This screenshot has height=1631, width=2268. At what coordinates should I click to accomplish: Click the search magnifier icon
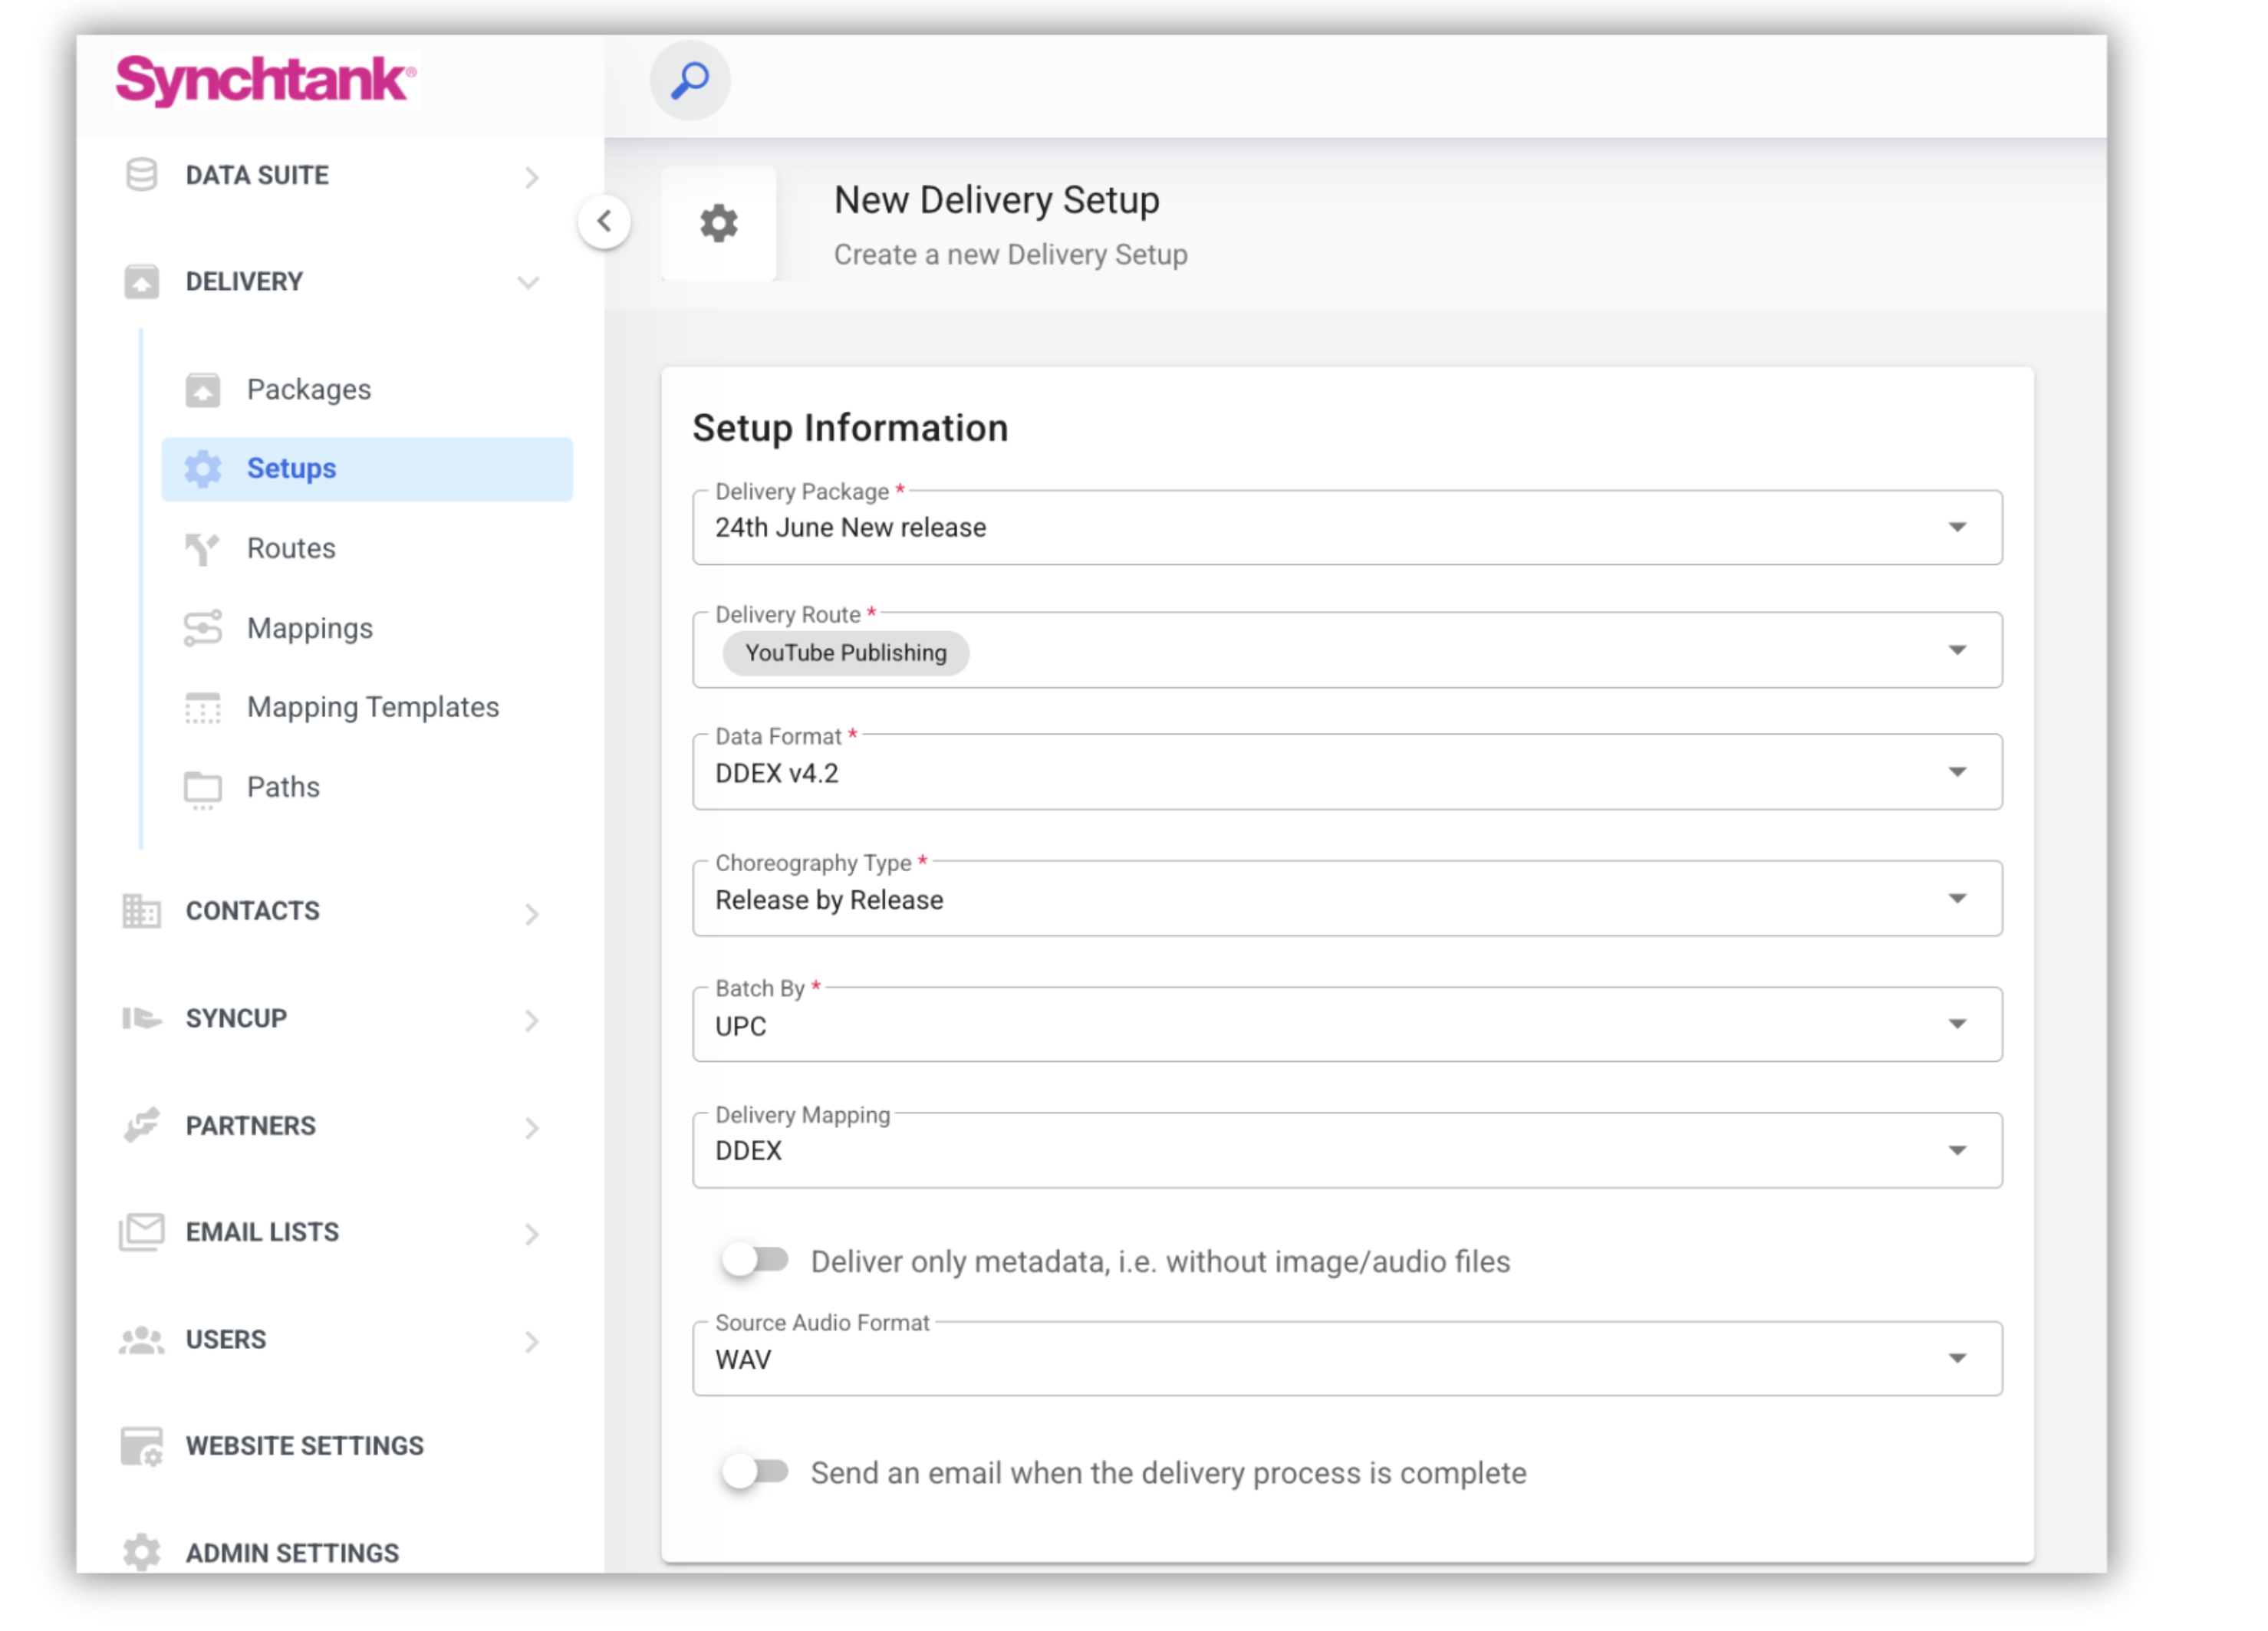coord(690,80)
